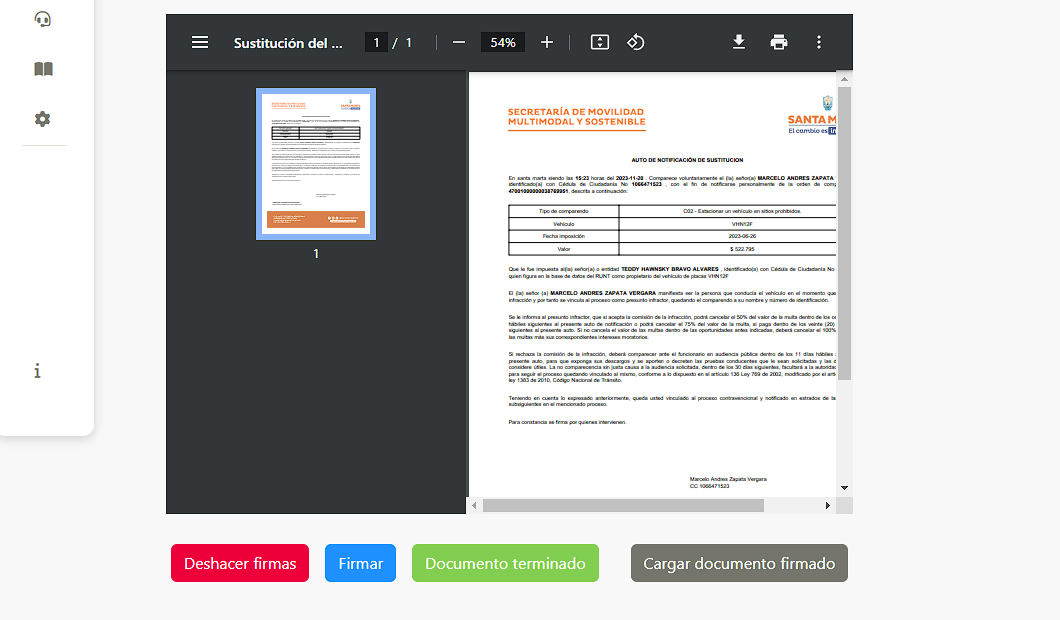Screen dimensions: 1060x620
Task: Click the horizontal scrollbar right arrow
Action: pos(827,506)
